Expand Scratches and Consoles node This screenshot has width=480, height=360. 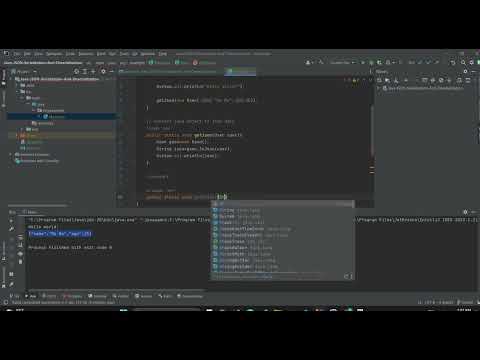11,161
